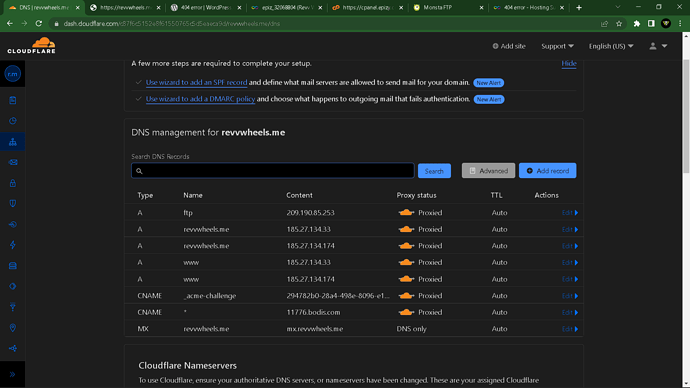Click the Search button
The image size is (690, 388).
point(434,171)
